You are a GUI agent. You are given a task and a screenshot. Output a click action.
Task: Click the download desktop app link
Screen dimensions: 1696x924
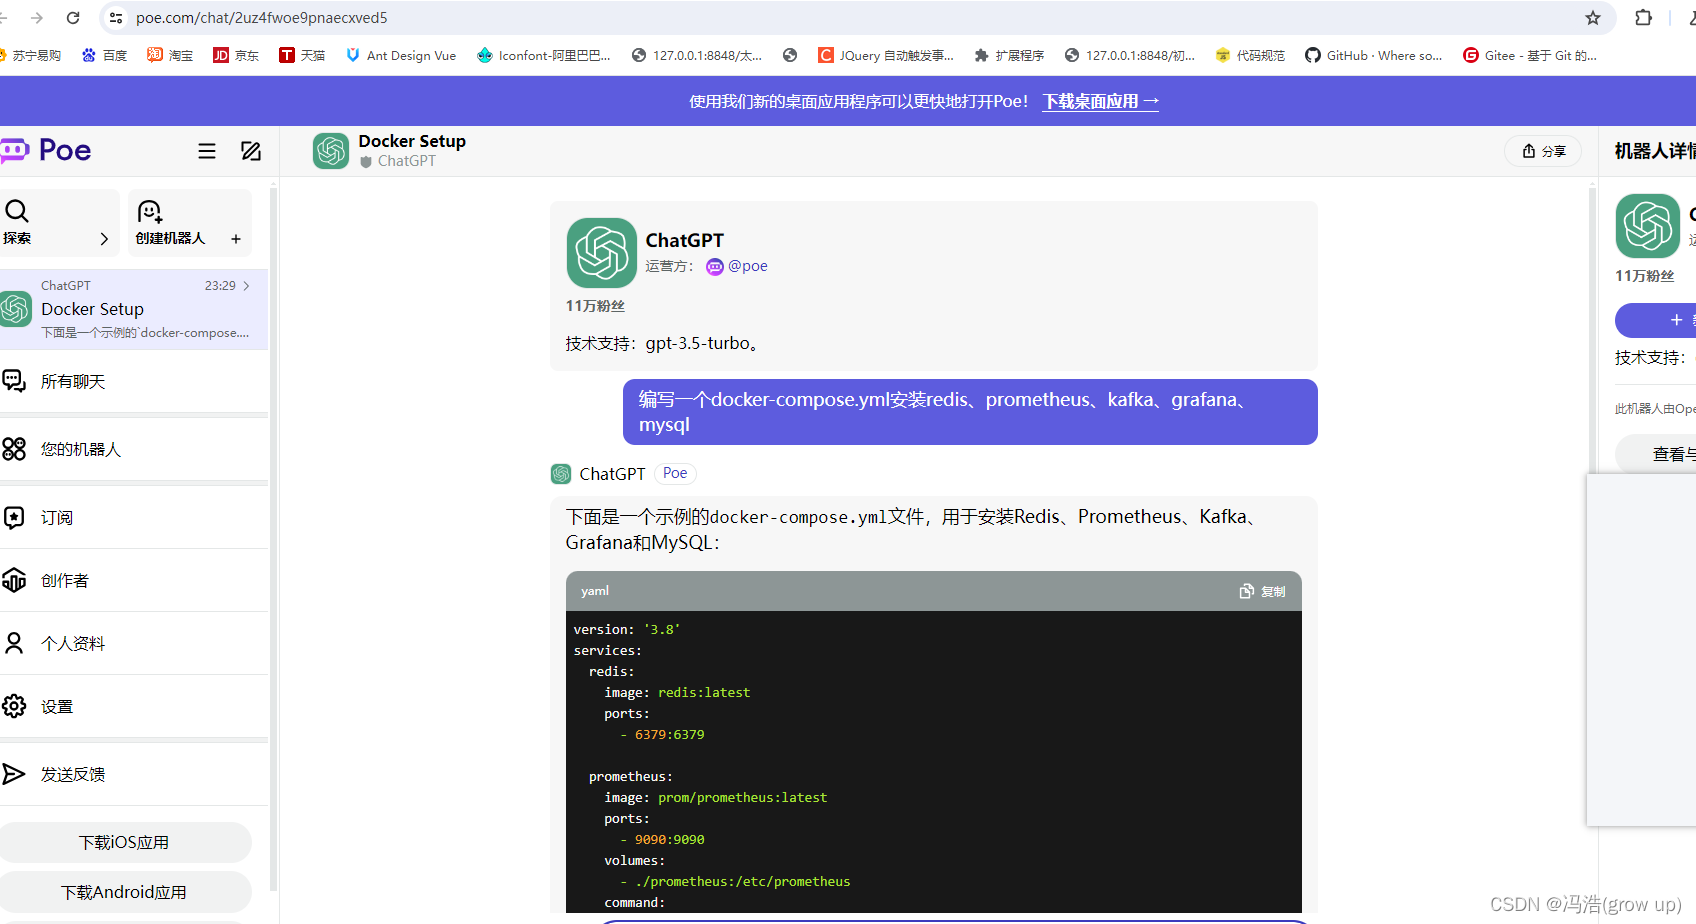1100,101
